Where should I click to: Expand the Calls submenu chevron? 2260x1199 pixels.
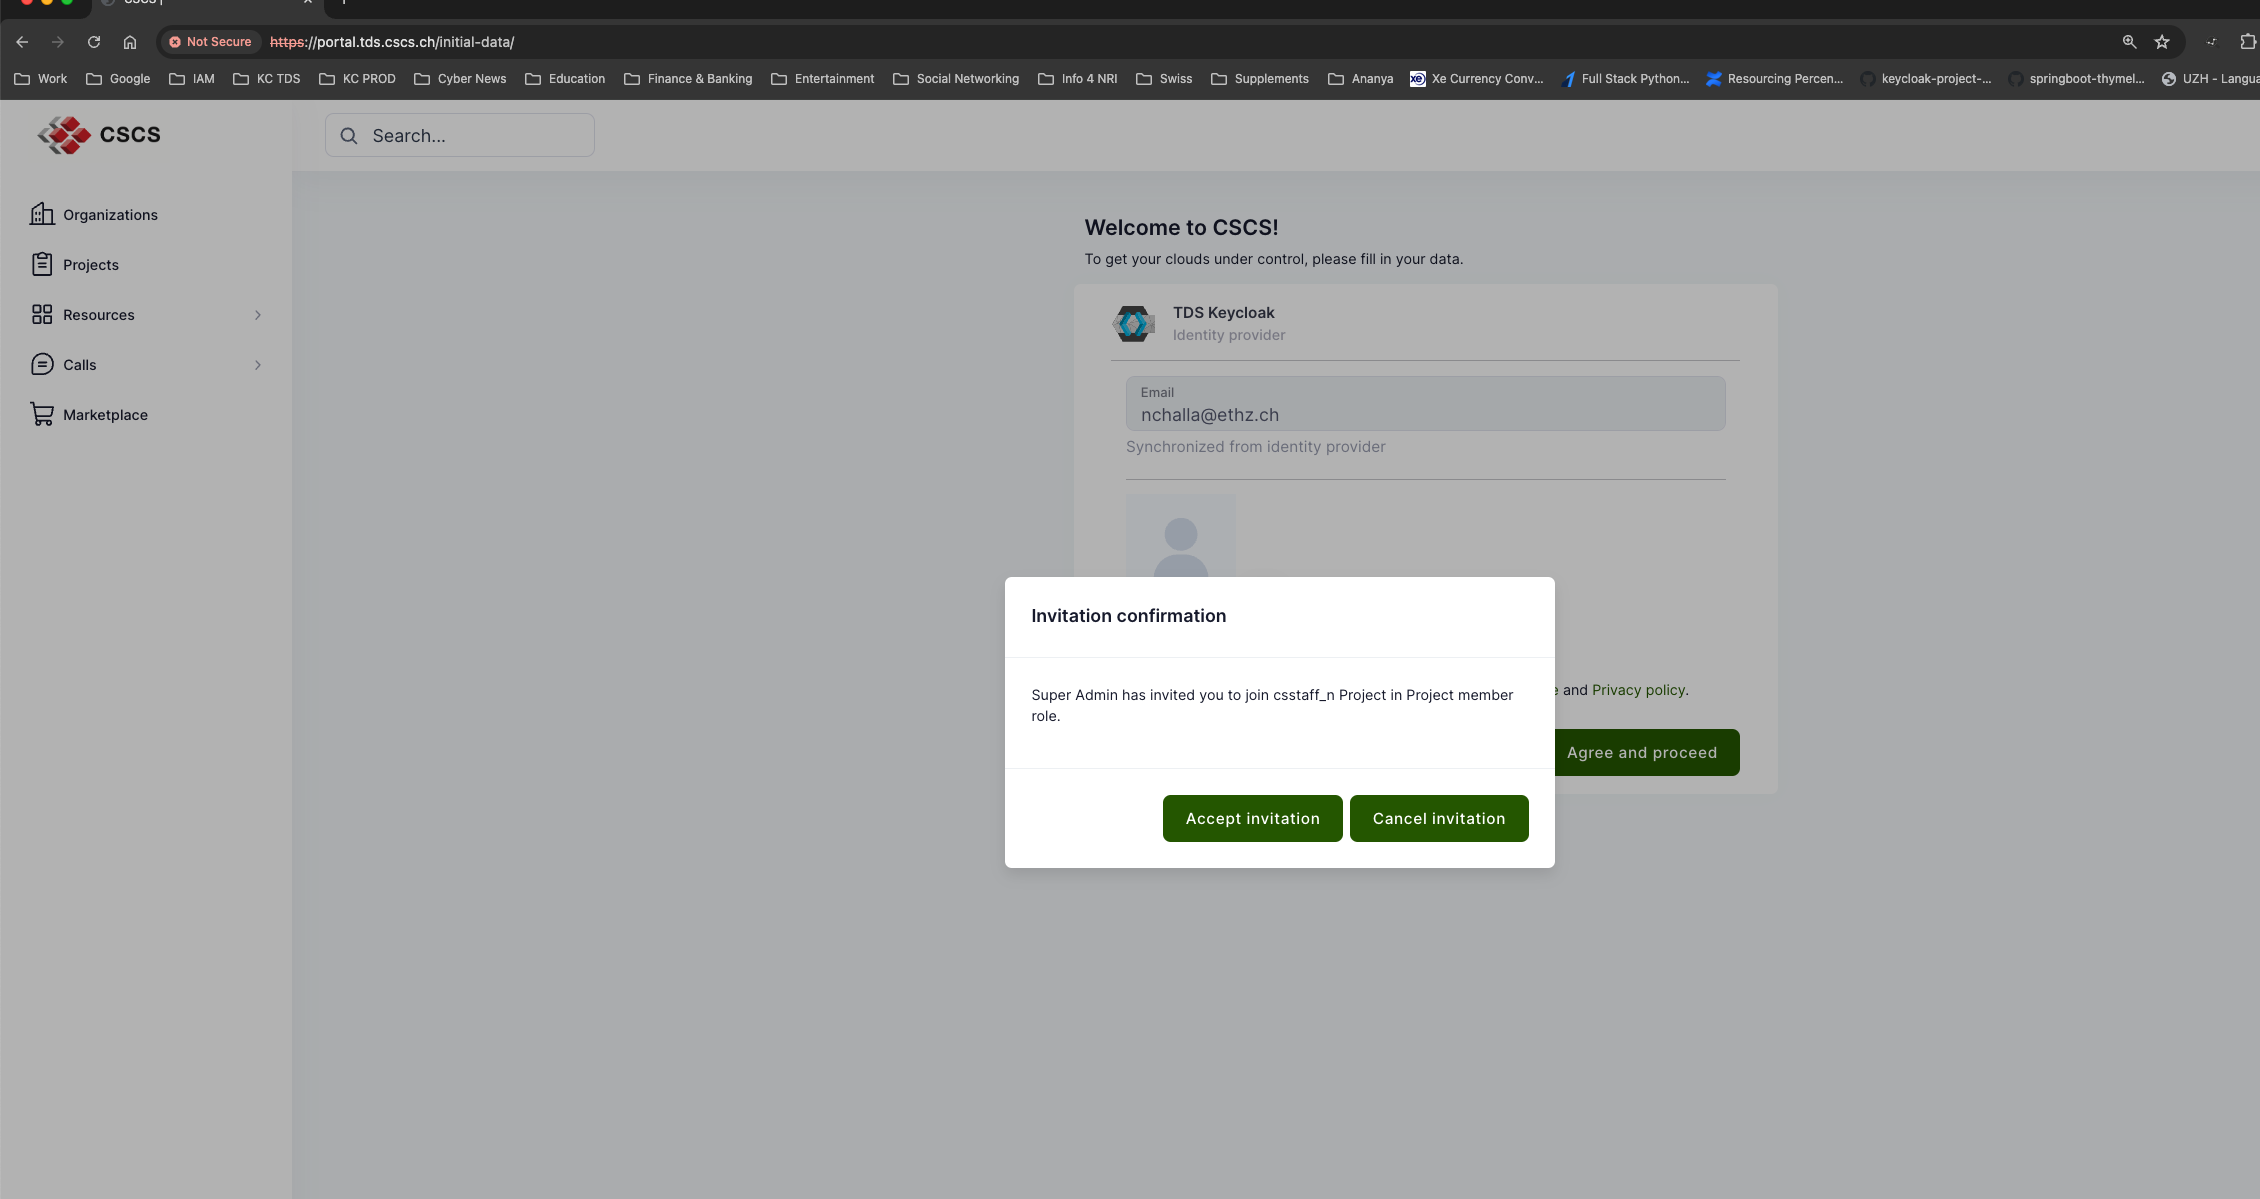click(x=258, y=365)
